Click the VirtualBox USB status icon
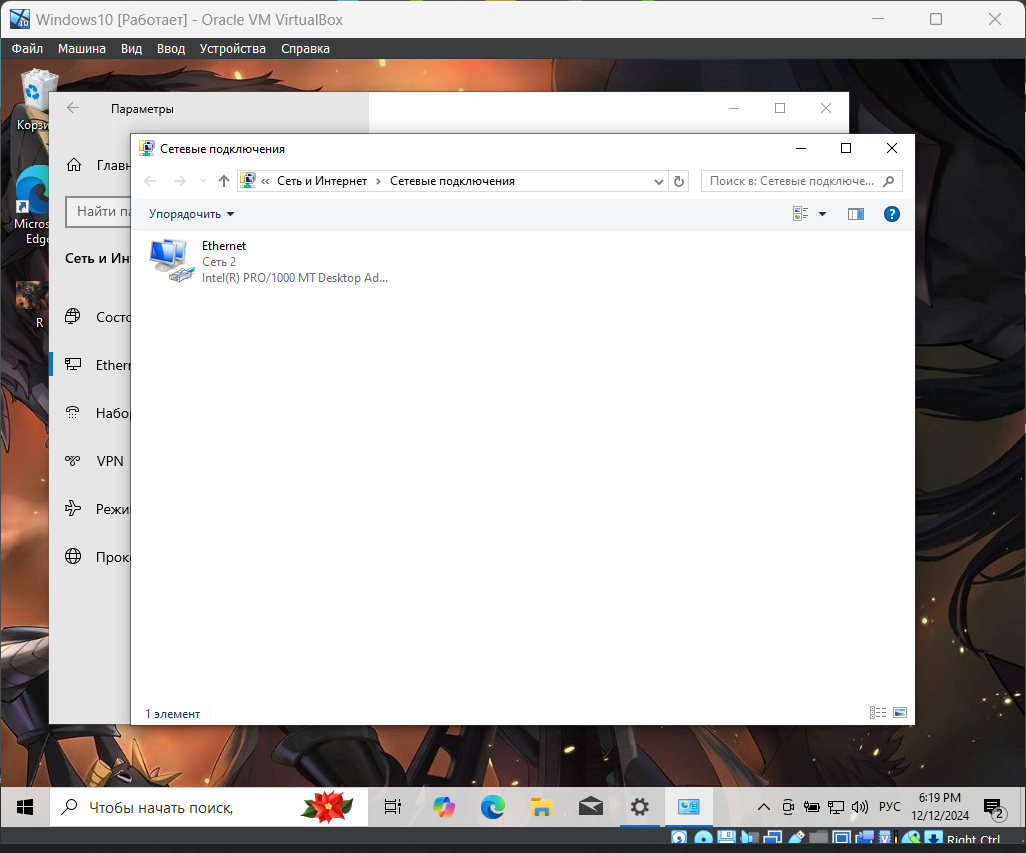This screenshot has width=1026, height=853. pyautogui.click(x=796, y=838)
